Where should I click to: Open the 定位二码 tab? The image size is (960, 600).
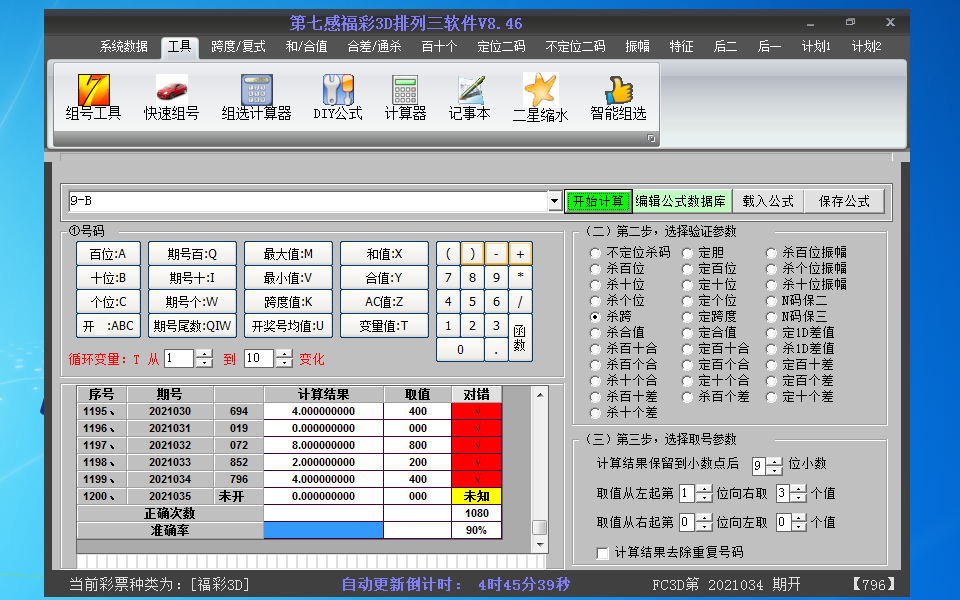click(x=501, y=47)
